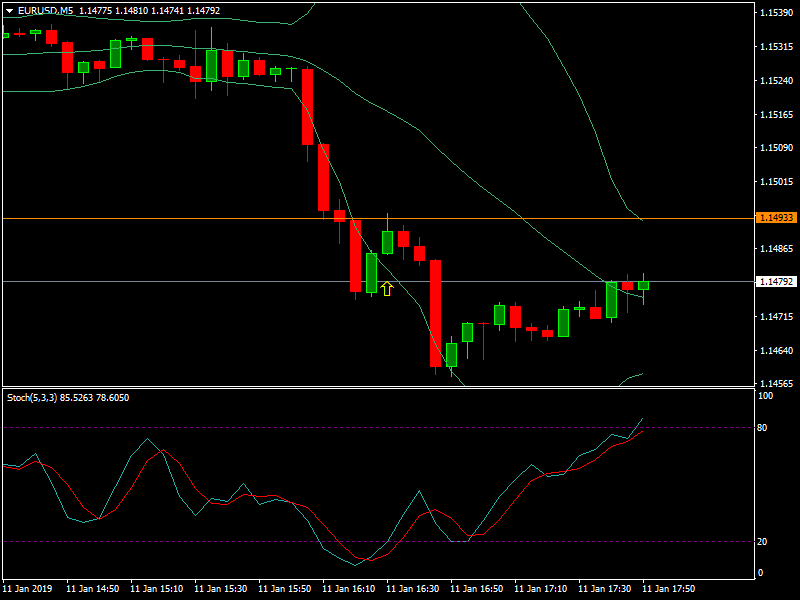
Task: Click the orange 1.14933 price tag
Action: (x=776, y=217)
